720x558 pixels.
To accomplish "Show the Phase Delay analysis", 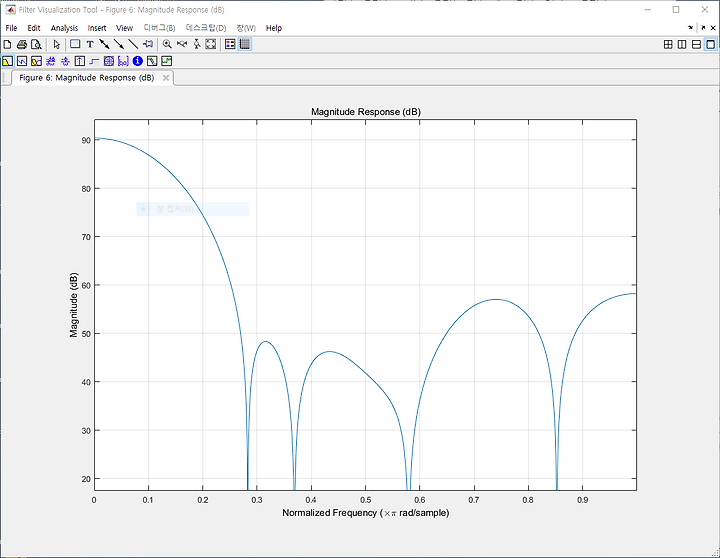I will pyautogui.click(x=65, y=61).
